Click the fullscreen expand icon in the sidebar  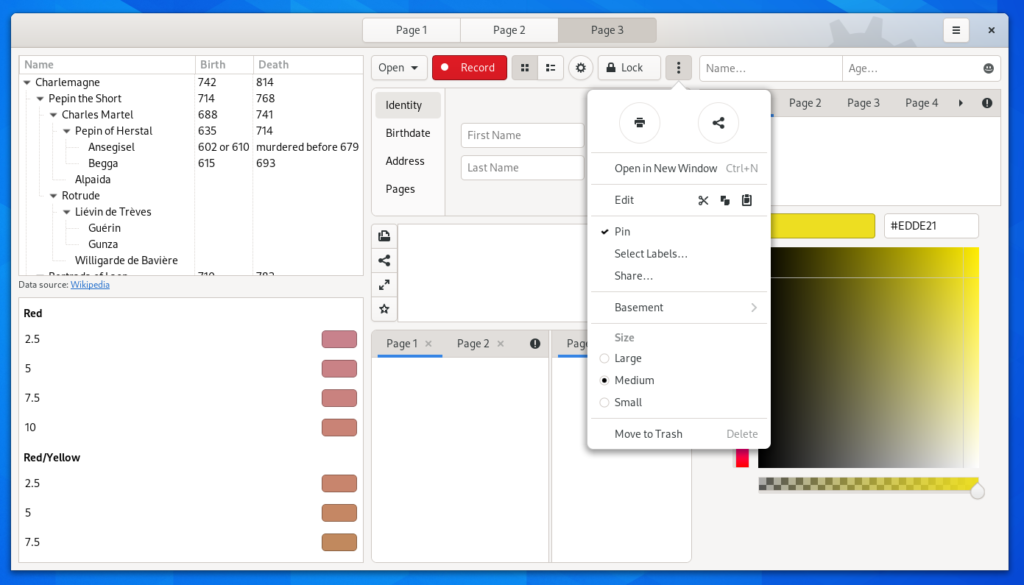click(385, 285)
